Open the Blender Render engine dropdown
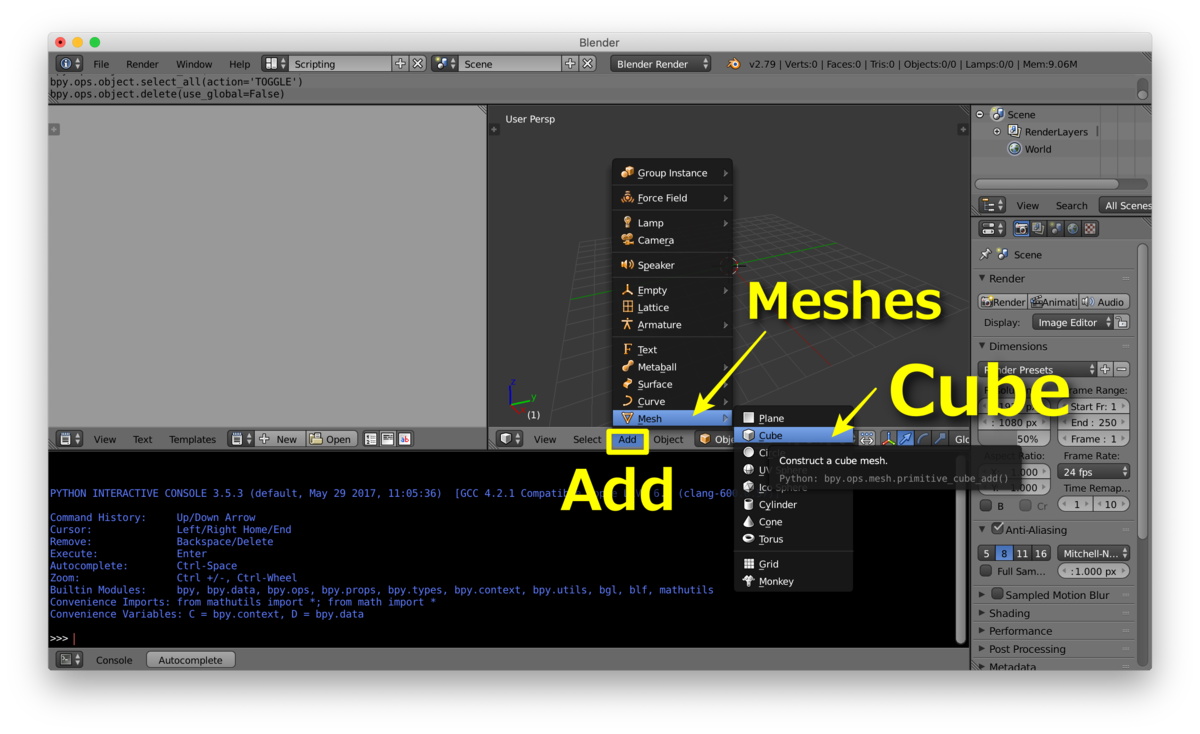Image resolution: width=1200 pixels, height=734 pixels. tap(661, 64)
